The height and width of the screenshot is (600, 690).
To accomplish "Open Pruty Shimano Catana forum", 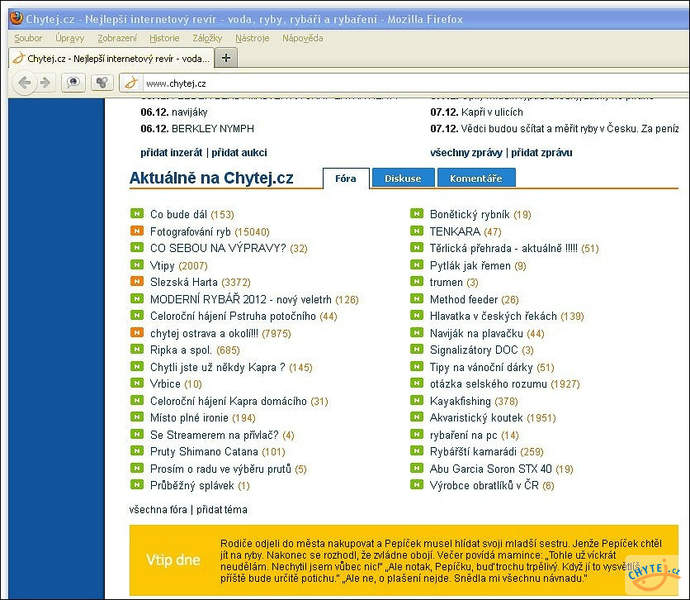I will tap(204, 452).
